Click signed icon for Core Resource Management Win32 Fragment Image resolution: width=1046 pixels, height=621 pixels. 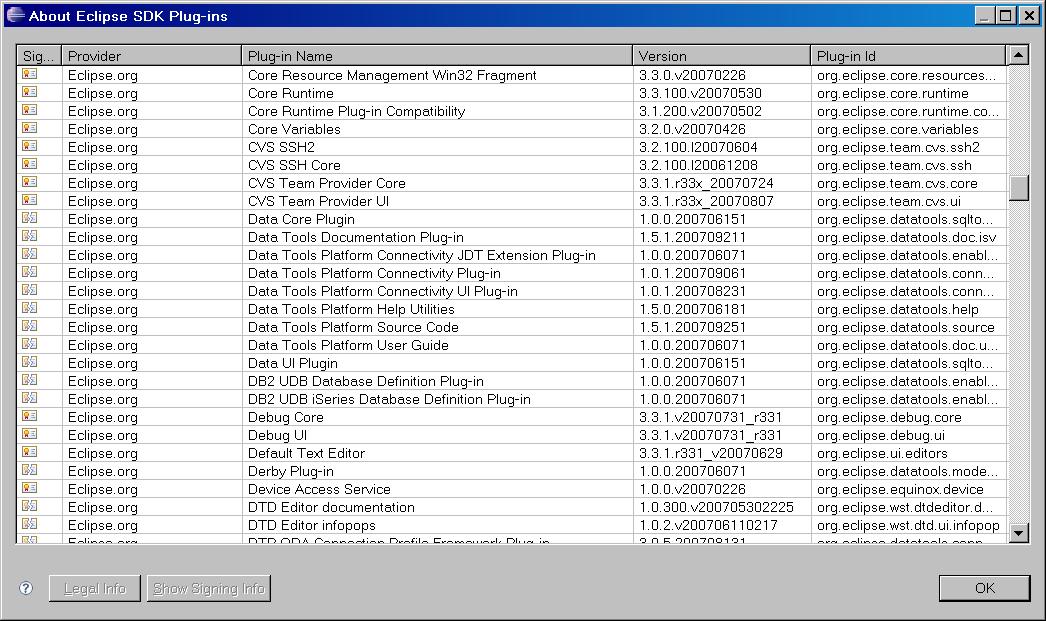pyautogui.click(x=29, y=74)
